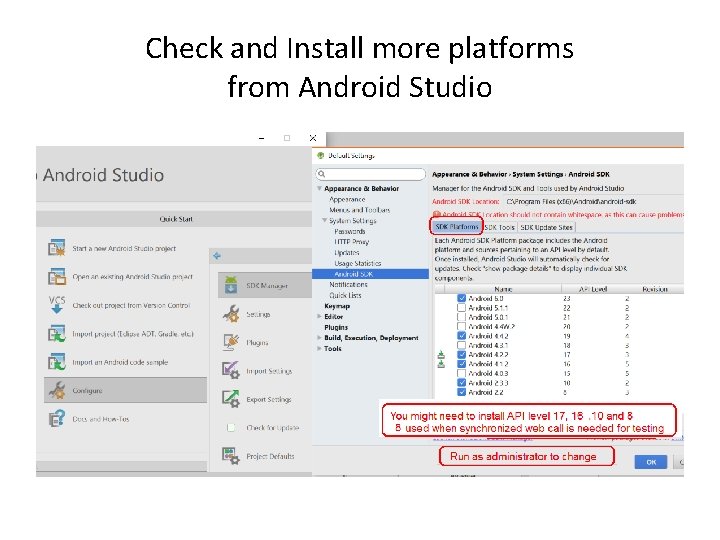Click the Check for Update icon

[231, 428]
